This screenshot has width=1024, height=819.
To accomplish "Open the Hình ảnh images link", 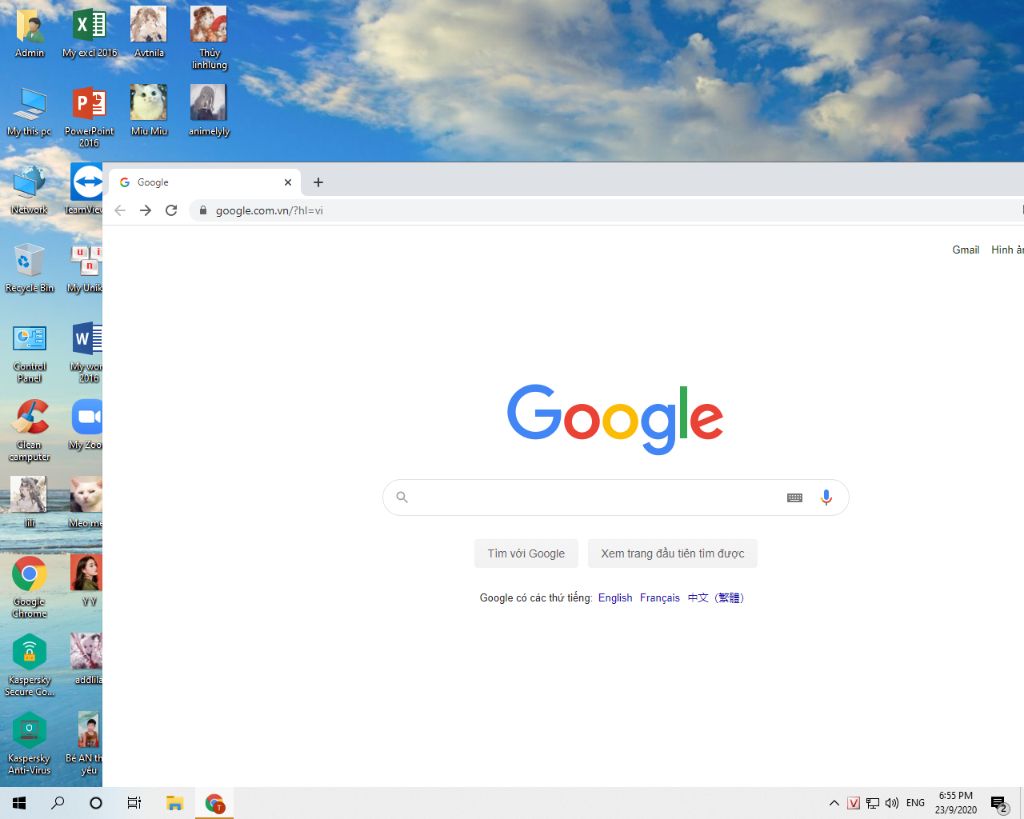I will click(x=1007, y=249).
